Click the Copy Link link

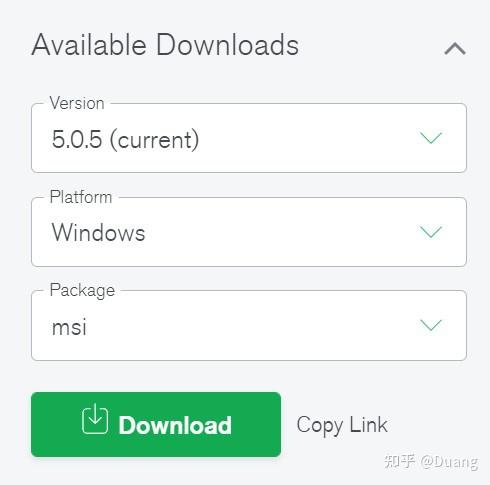tap(342, 426)
